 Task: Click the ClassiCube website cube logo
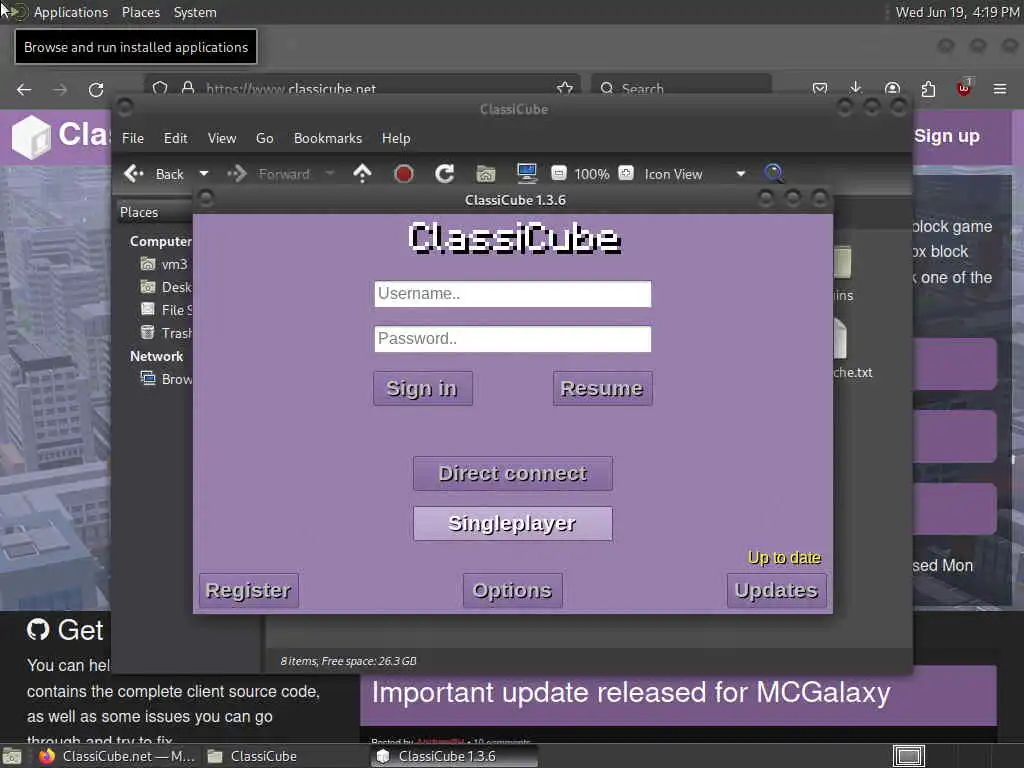(x=31, y=137)
